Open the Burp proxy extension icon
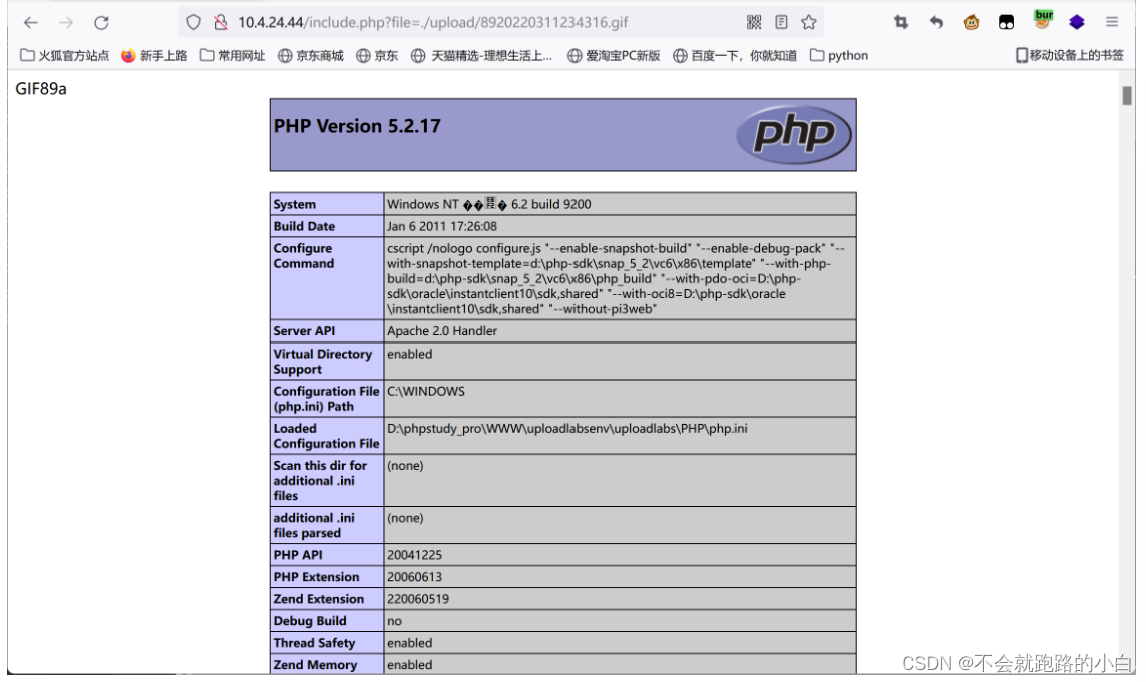Image resolution: width=1146 pixels, height=682 pixels. click(x=1043, y=20)
